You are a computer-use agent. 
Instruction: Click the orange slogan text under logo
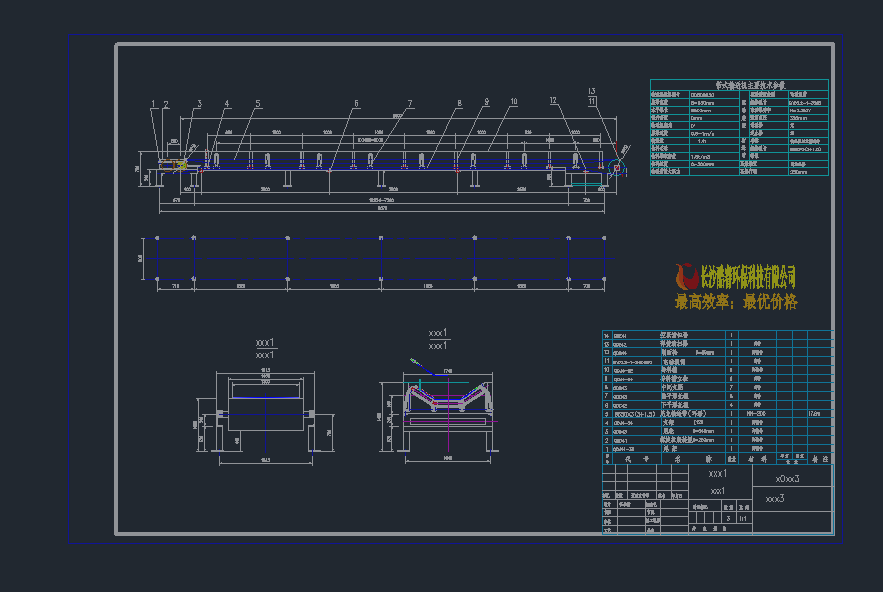coord(736,301)
